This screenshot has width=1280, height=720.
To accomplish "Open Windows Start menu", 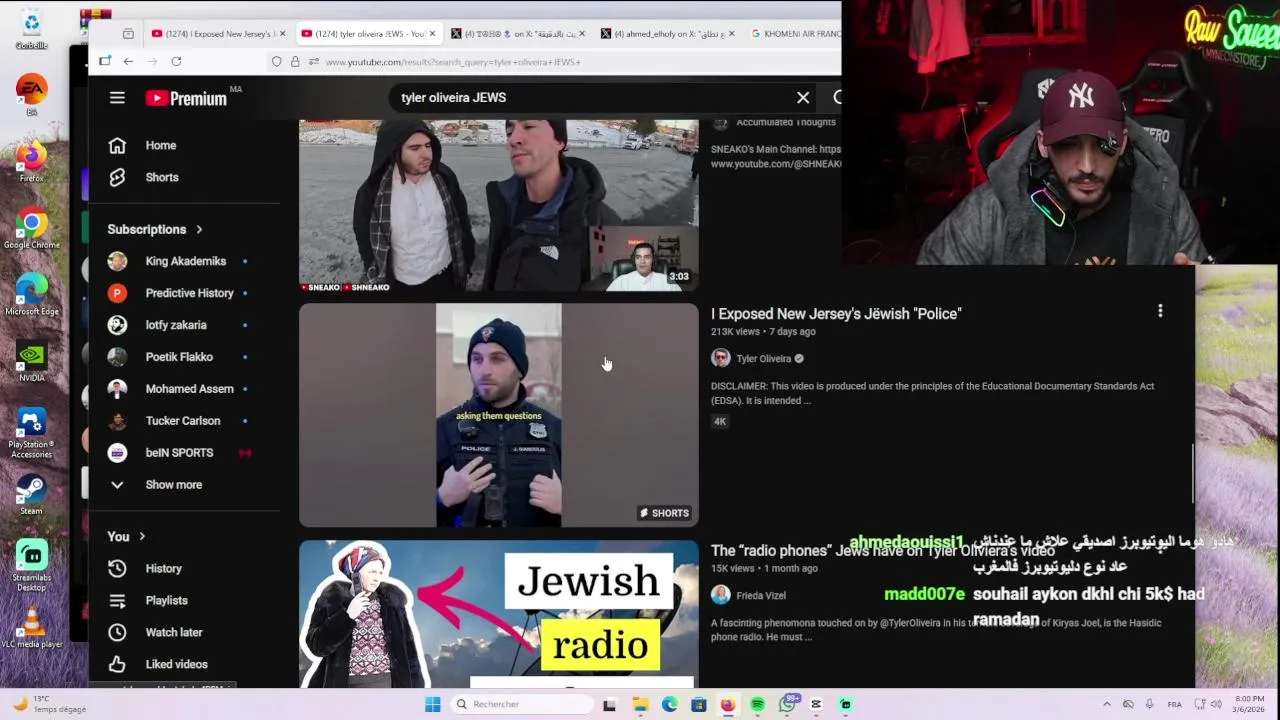I will click(x=432, y=704).
